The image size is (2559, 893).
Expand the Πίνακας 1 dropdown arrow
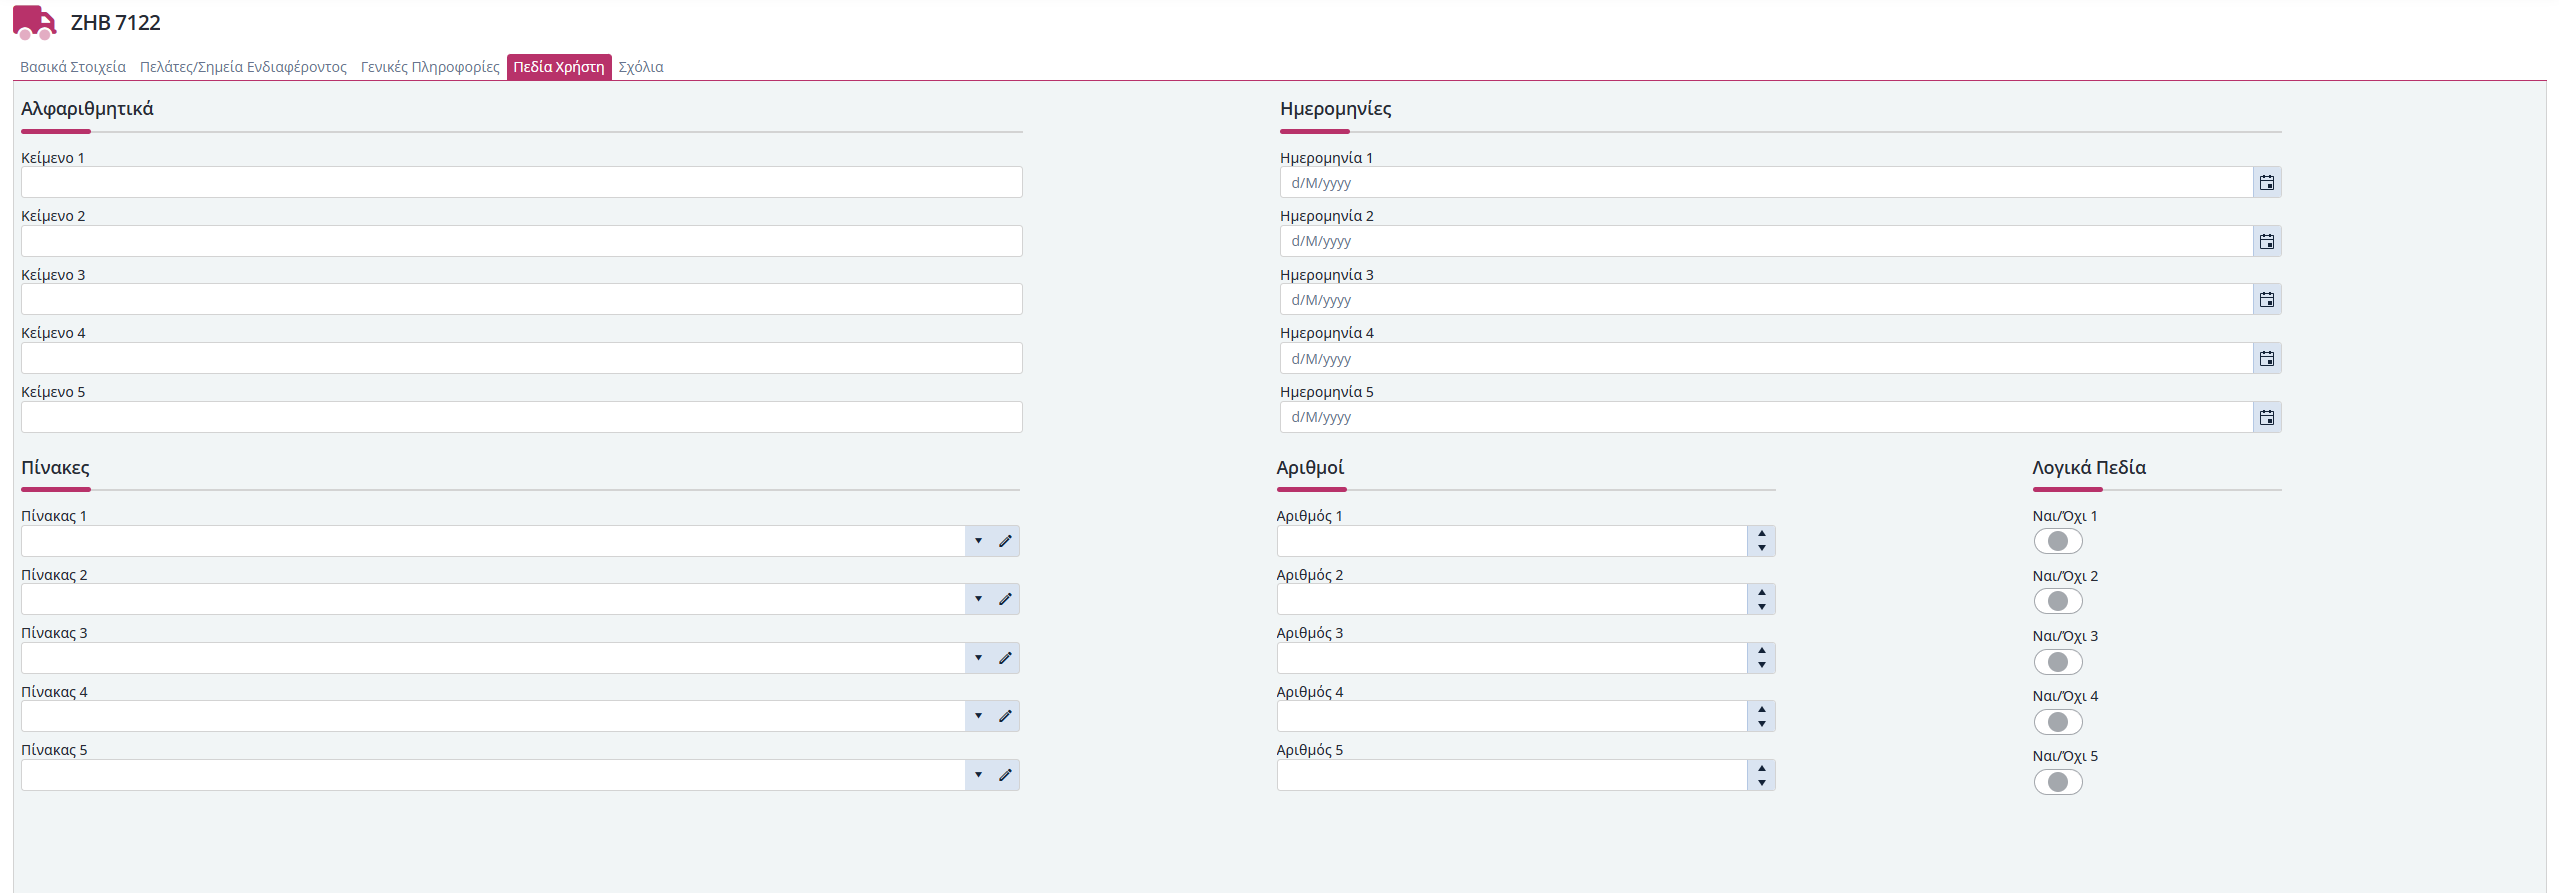[978, 541]
